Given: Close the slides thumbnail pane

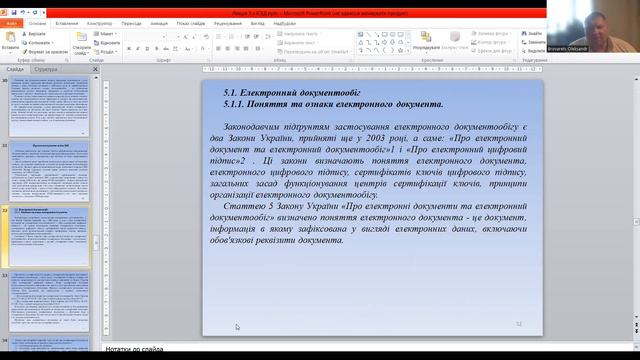Looking at the screenshot, I should (x=95, y=69).
